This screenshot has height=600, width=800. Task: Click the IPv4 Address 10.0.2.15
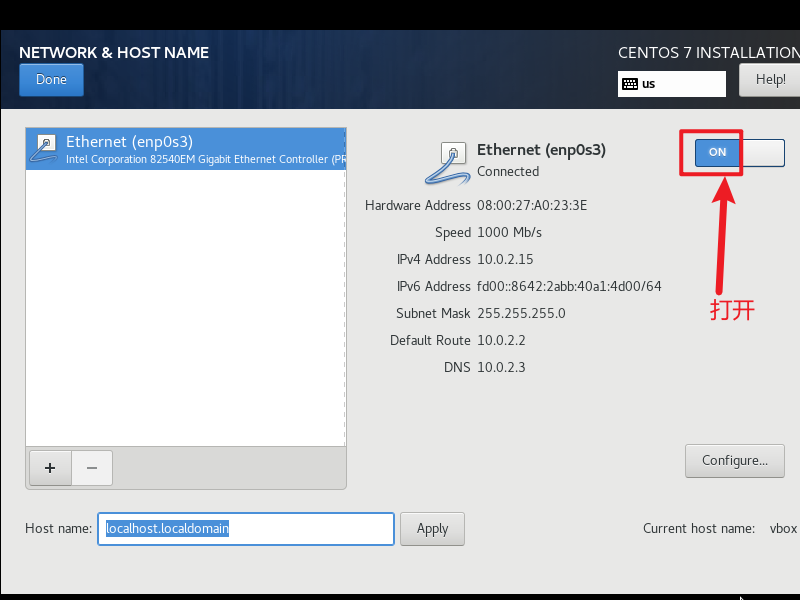click(505, 260)
